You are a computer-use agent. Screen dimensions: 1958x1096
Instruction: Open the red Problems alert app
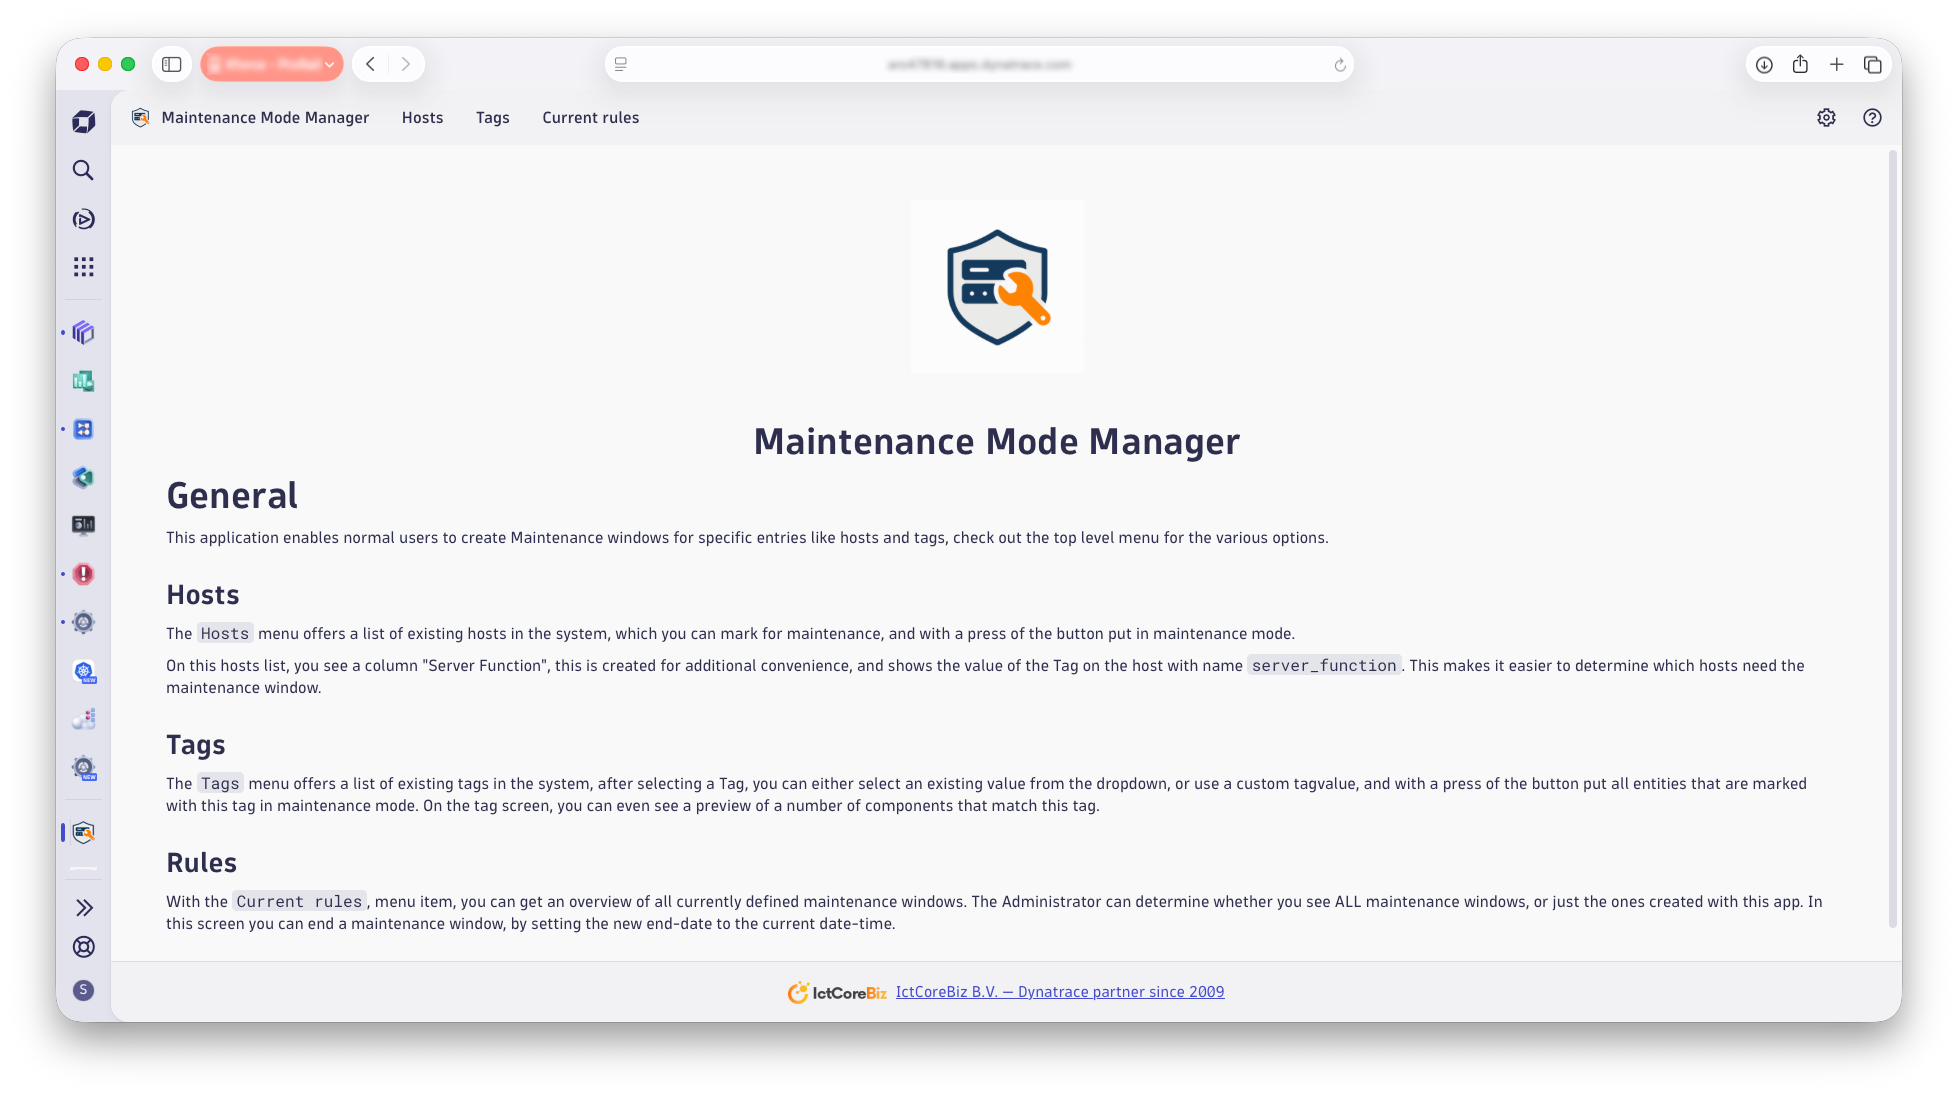[x=83, y=574]
